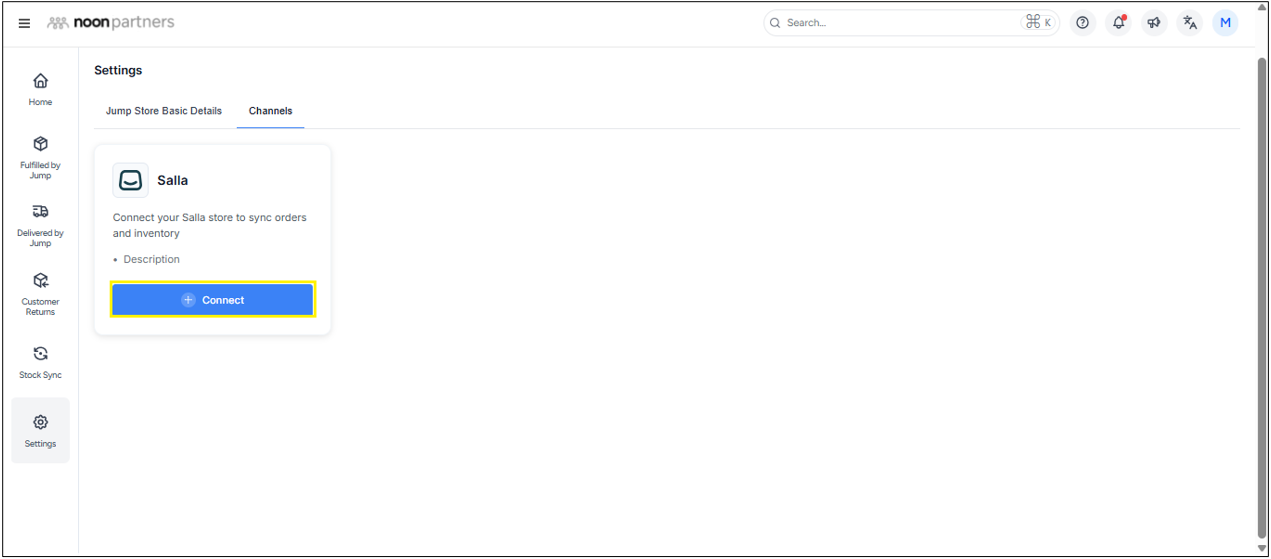This screenshot has width=1271, height=559.
Task: Open Stock Sync in sidebar
Action: coord(41,362)
